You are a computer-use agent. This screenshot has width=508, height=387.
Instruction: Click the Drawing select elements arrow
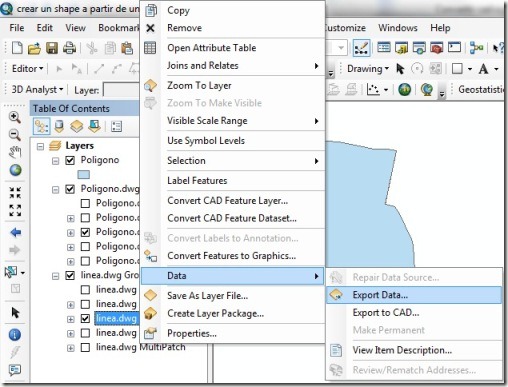point(400,69)
